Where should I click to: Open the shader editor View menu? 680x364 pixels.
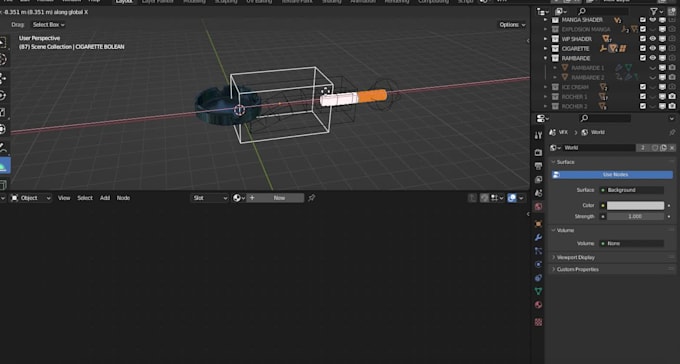click(64, 198)
